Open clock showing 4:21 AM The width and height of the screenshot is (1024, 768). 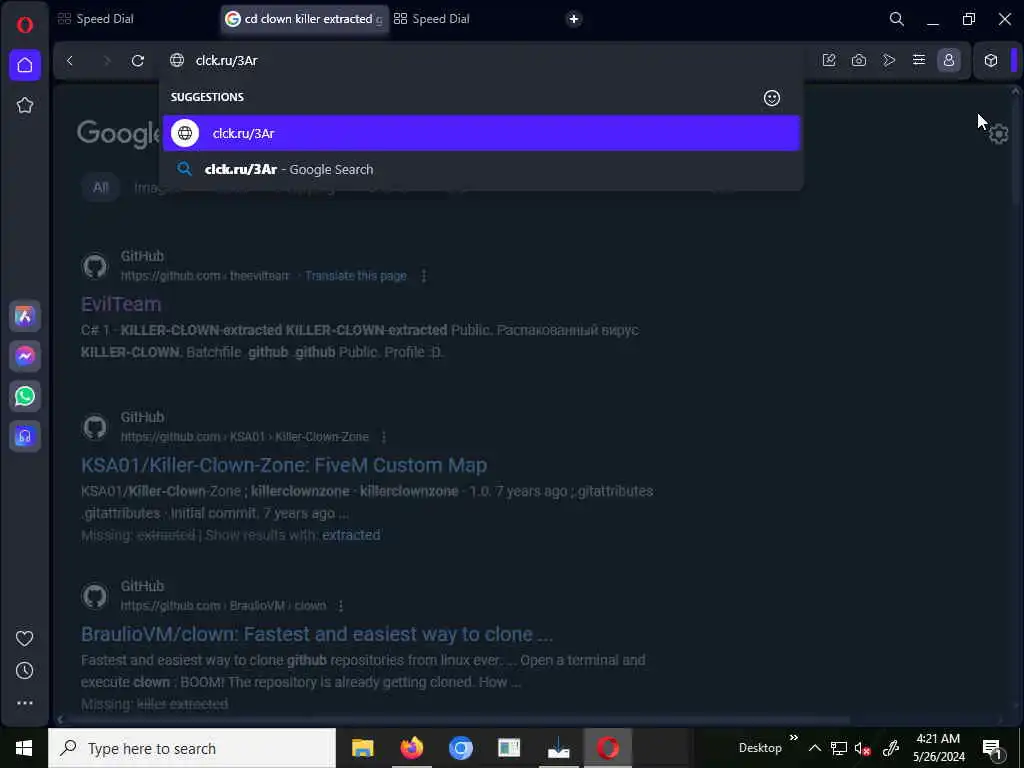tap(938, 748)
